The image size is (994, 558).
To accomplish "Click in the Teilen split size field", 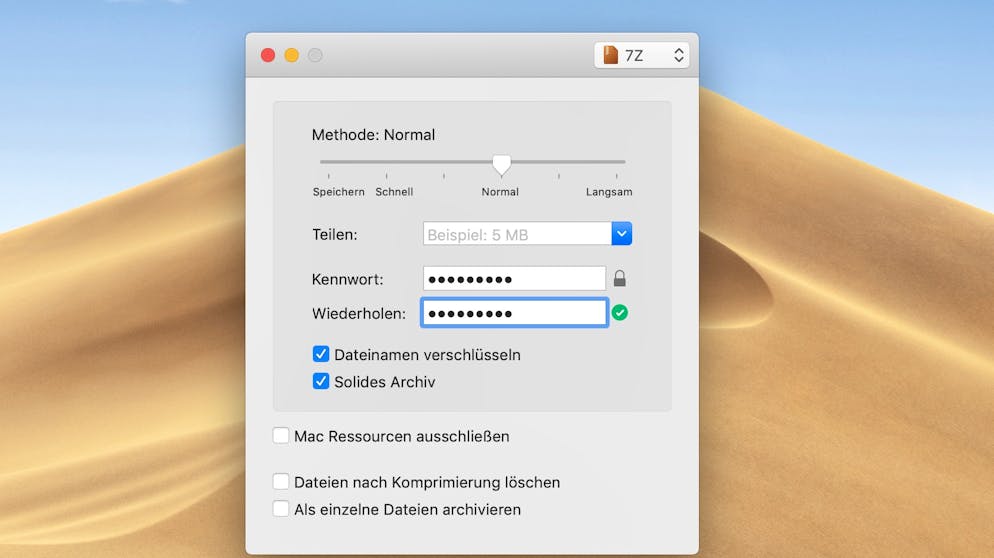I will coord(517,234).
